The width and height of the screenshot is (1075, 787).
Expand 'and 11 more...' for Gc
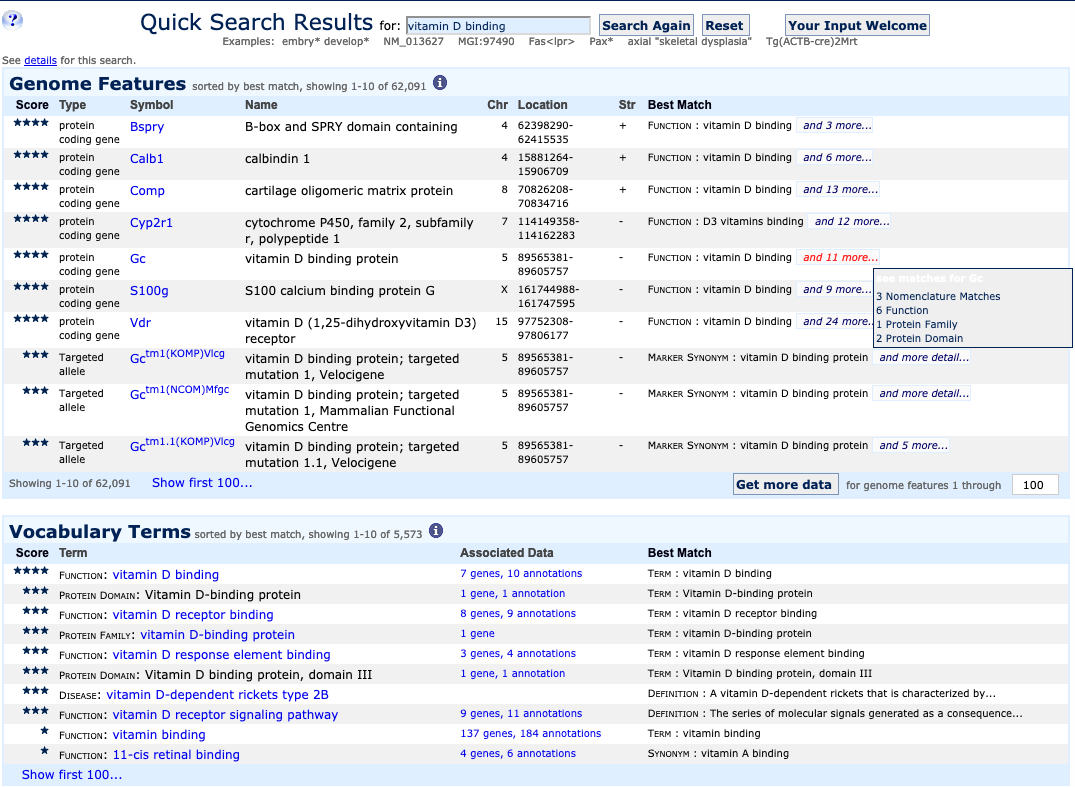840,258
